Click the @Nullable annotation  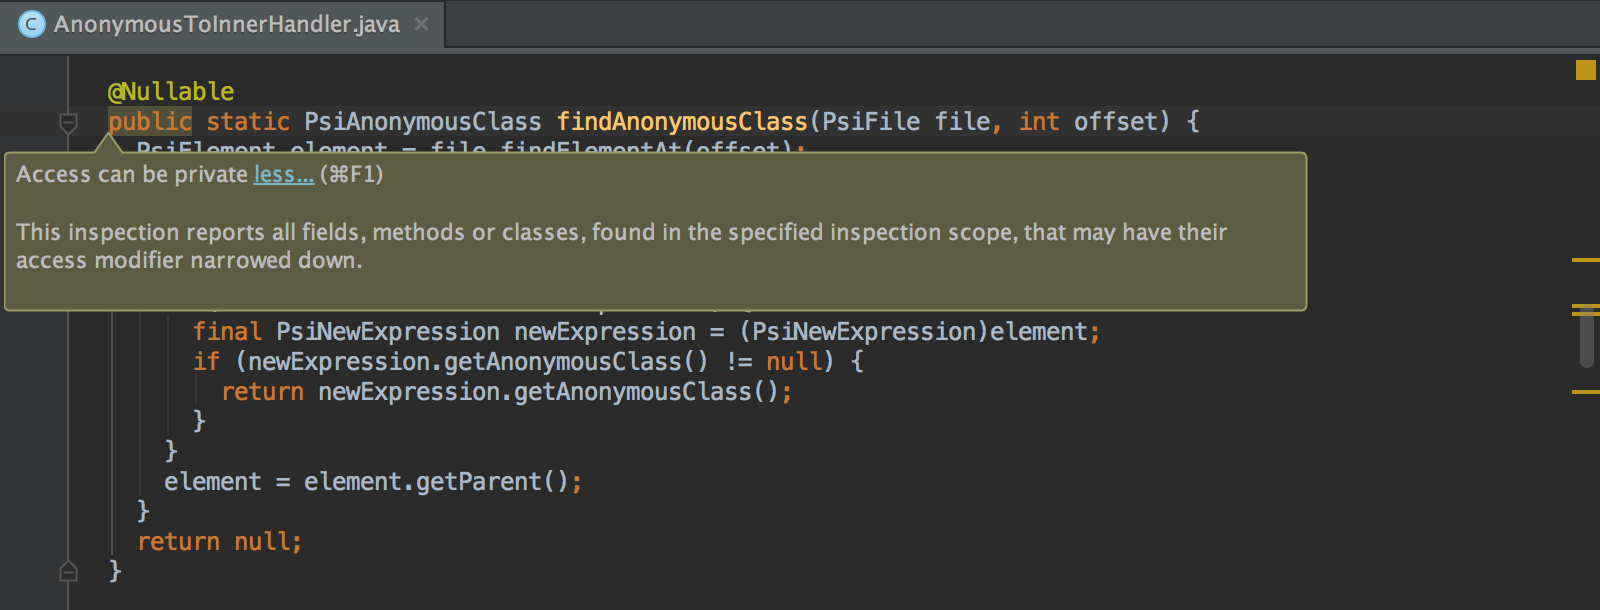(171, 92)
